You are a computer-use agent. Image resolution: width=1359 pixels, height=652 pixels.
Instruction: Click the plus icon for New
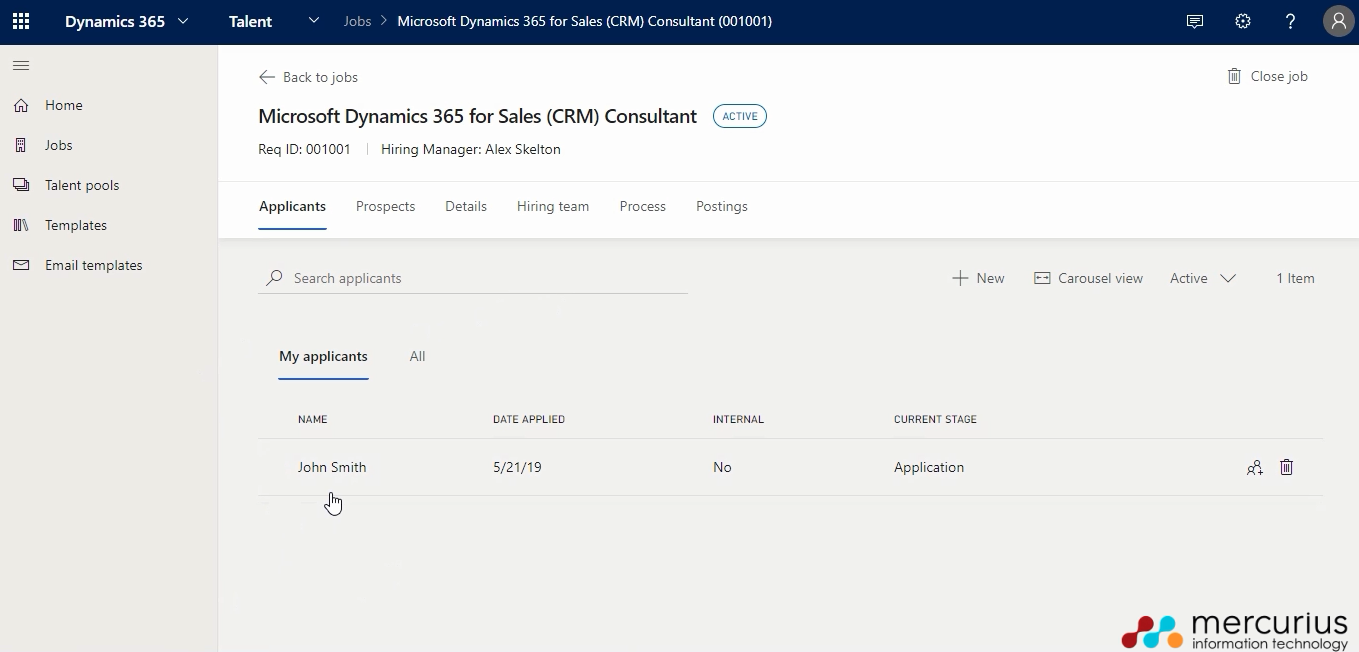[x=960, y=278]
